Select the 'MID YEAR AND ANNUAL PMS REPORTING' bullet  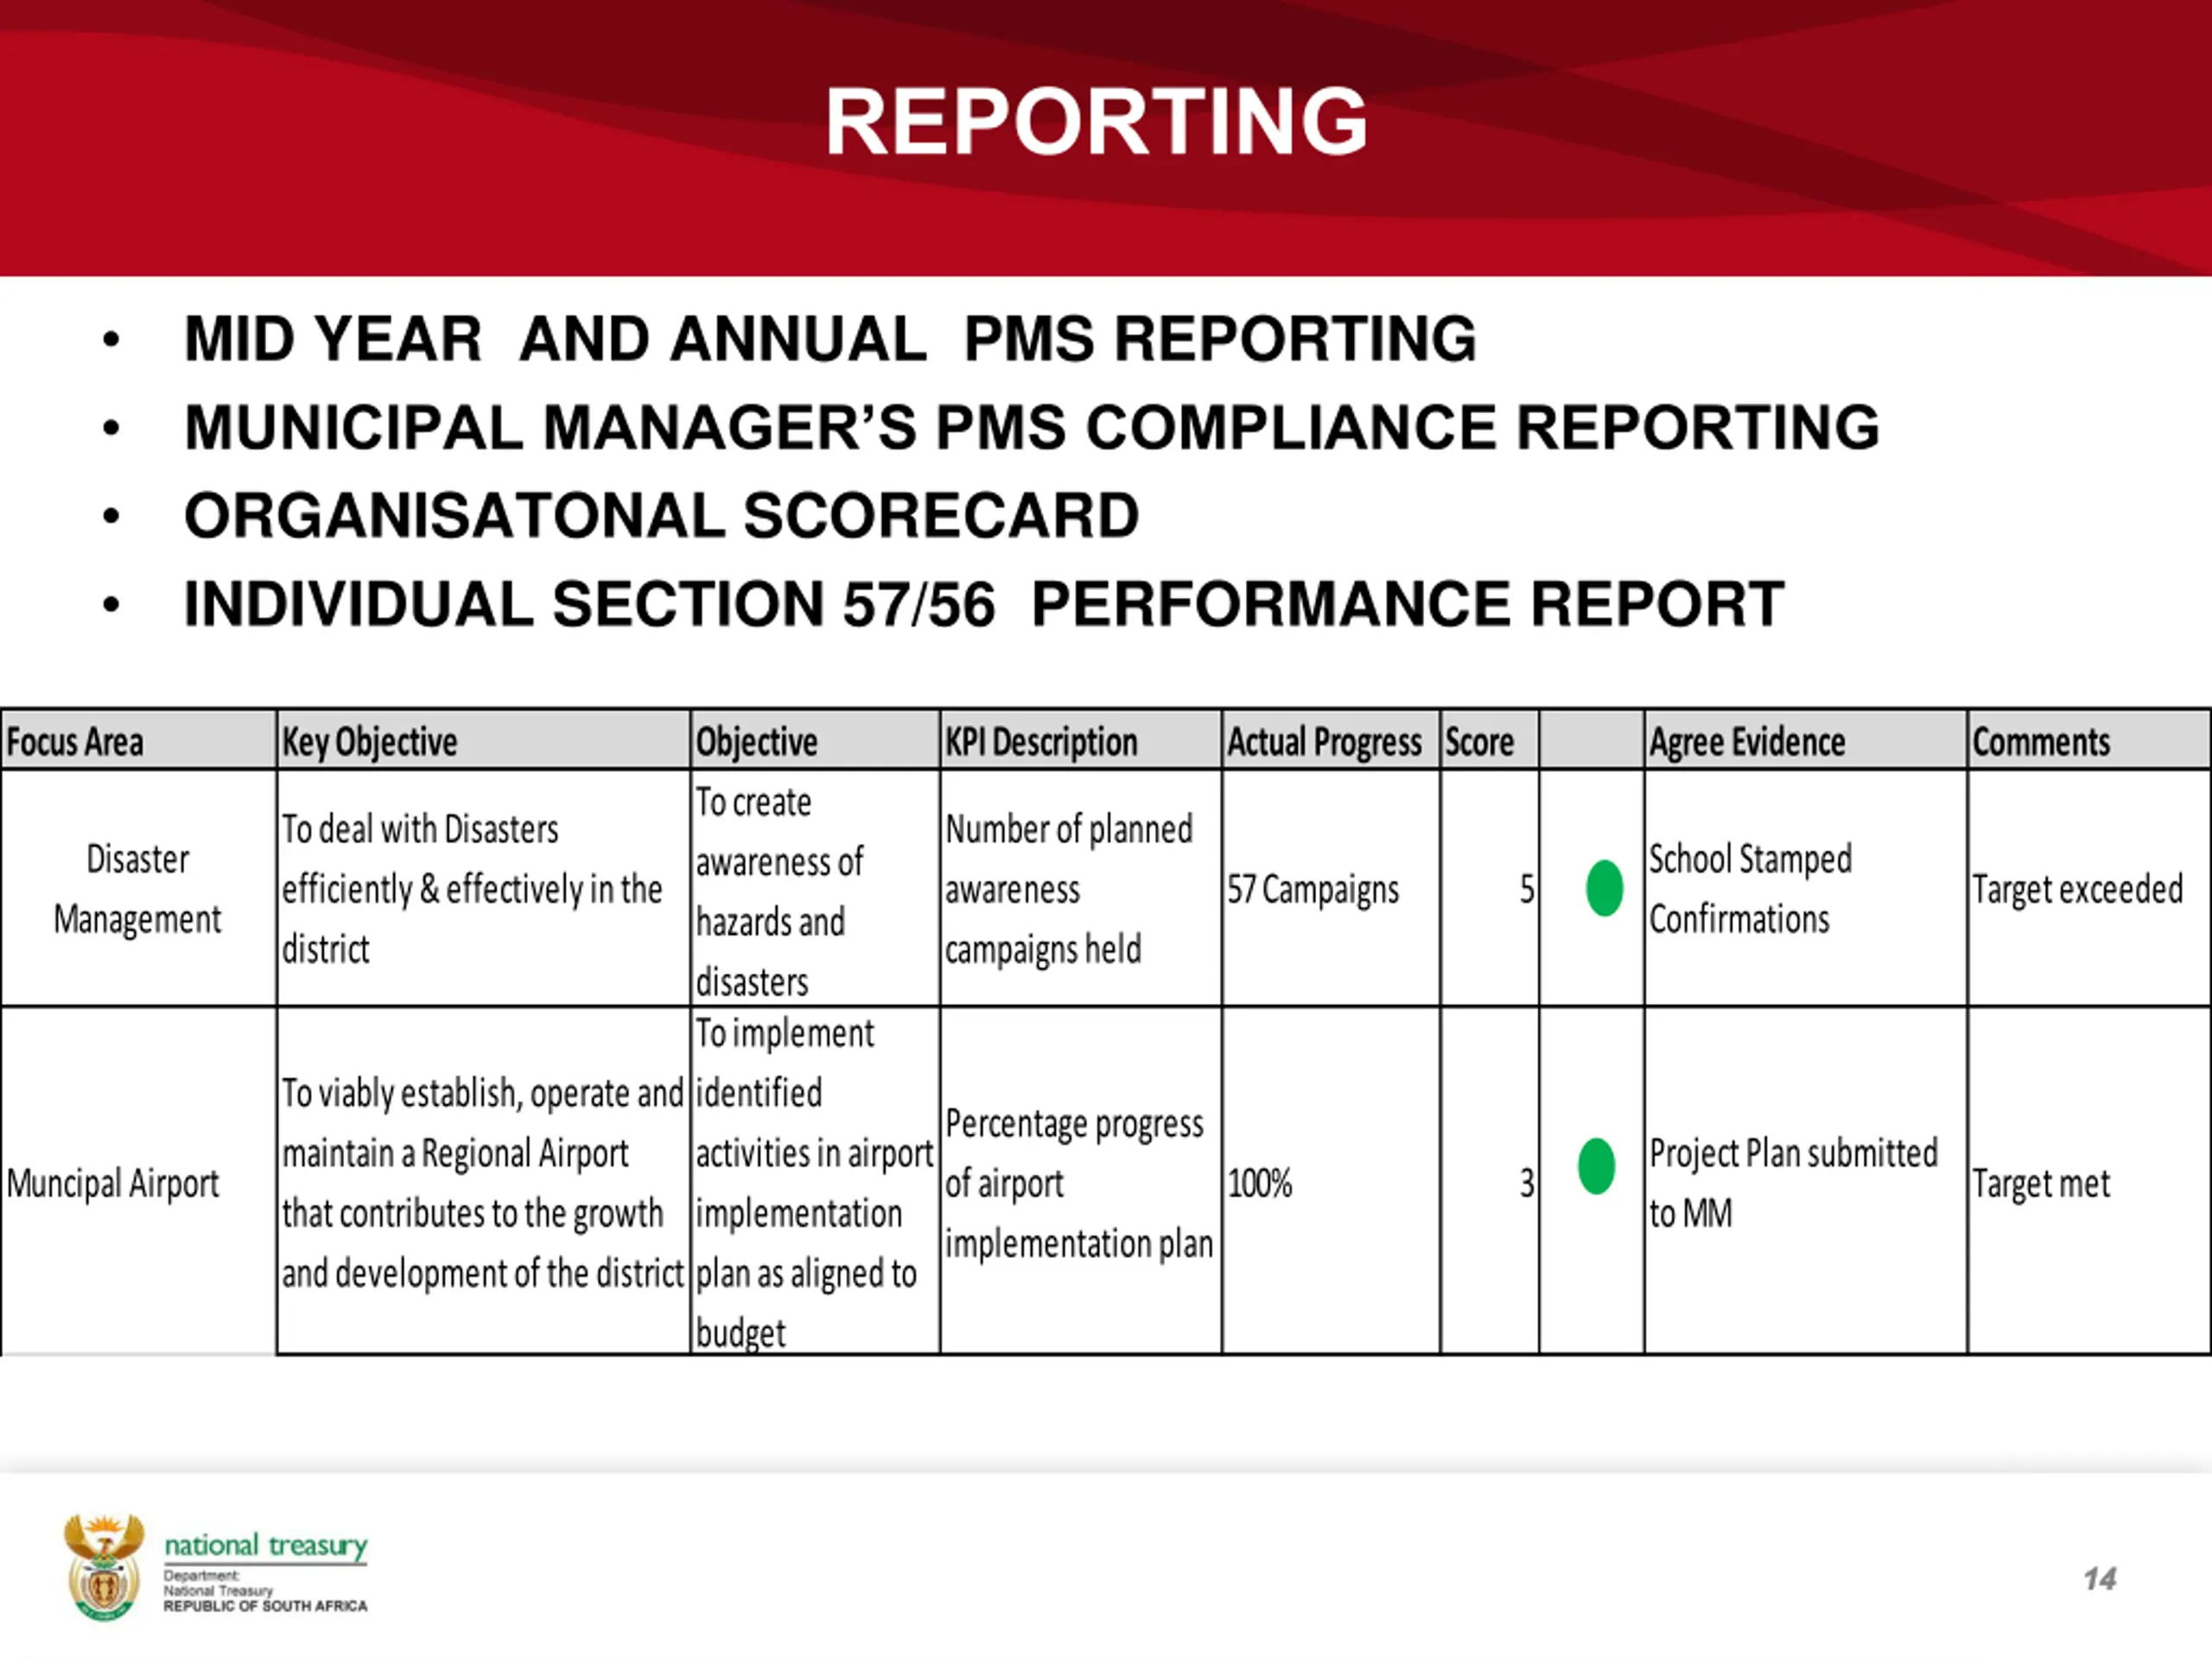pyautogui.click(x=830, y=339)
